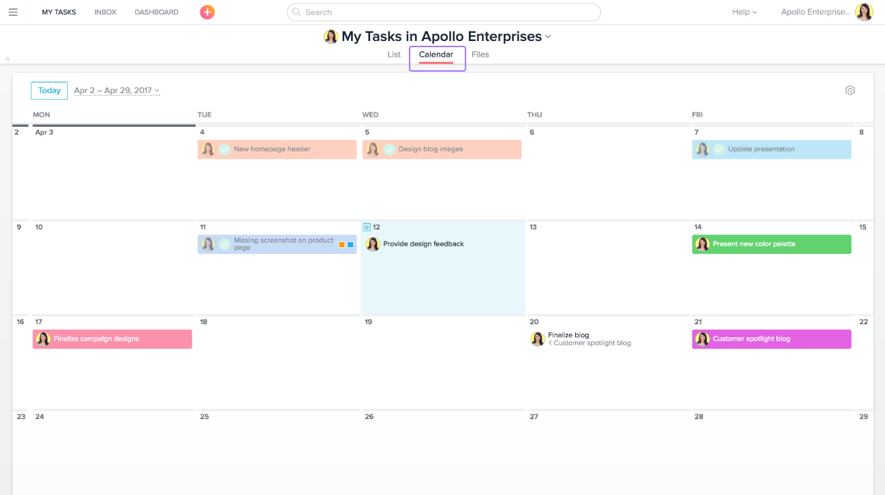
Task: Open the hamburger sidebar menu
Action: pos(13,12)
